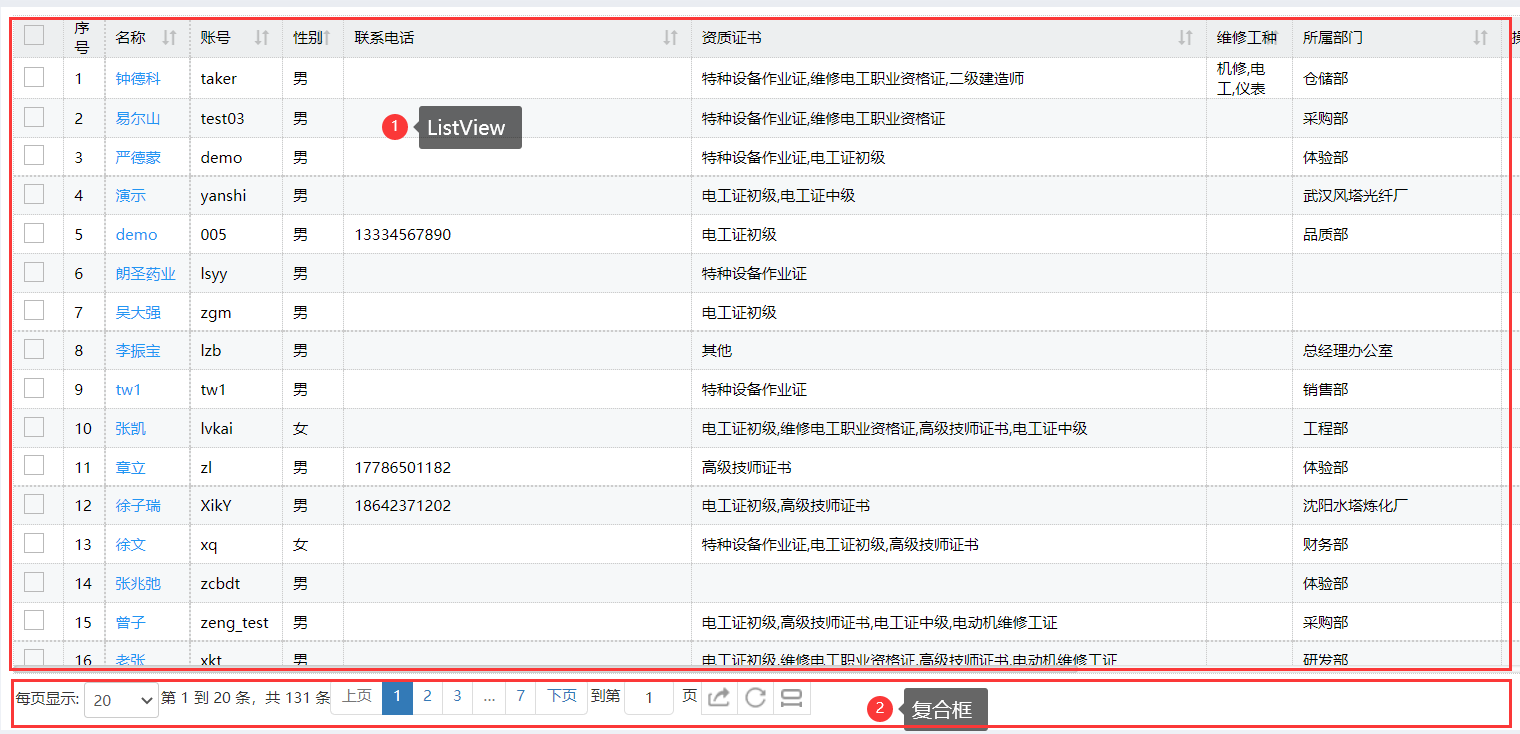Open the 张凯 name link

(x=131, y=429)
